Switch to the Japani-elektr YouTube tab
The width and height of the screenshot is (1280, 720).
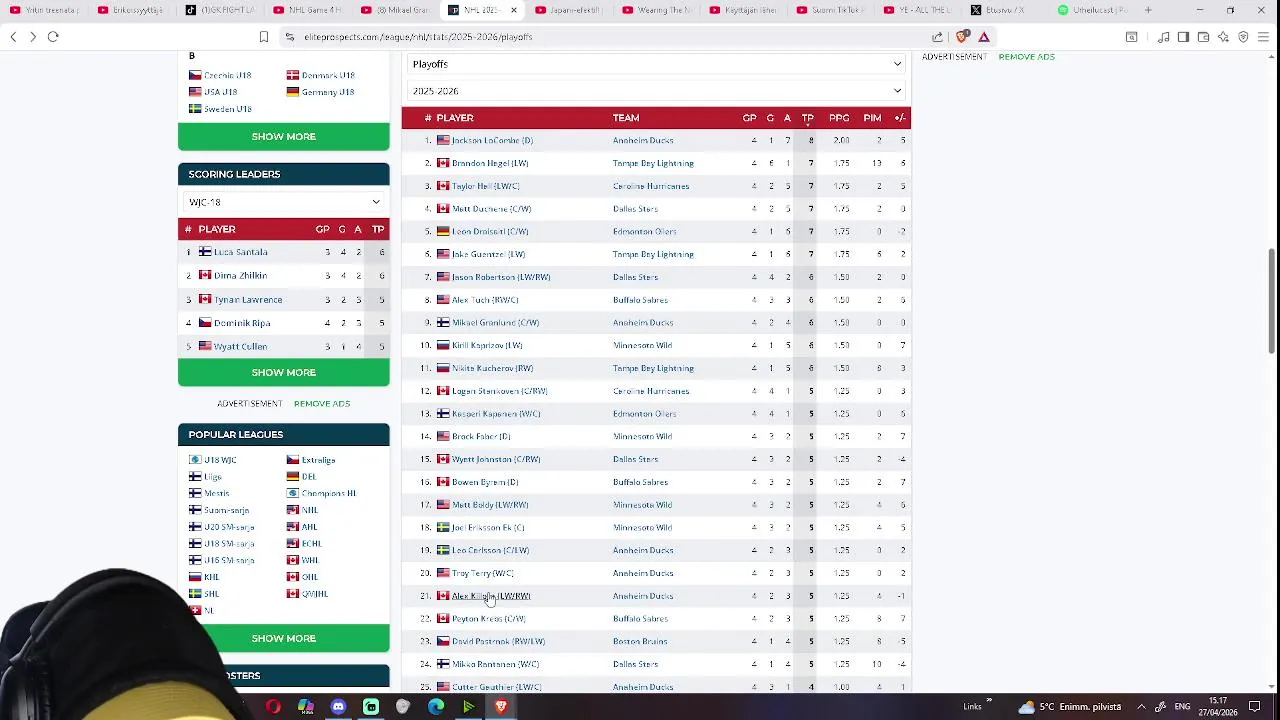(x=568, y=10)
